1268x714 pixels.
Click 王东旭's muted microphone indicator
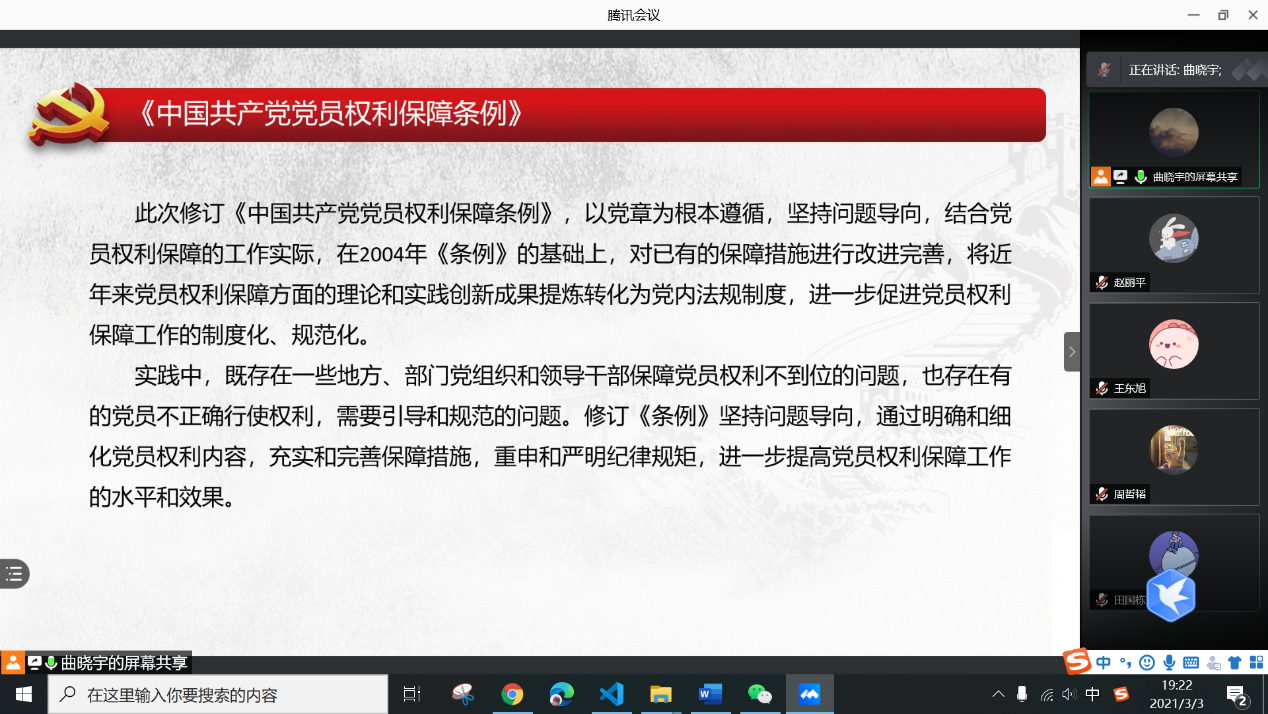tap(1101, 388)
